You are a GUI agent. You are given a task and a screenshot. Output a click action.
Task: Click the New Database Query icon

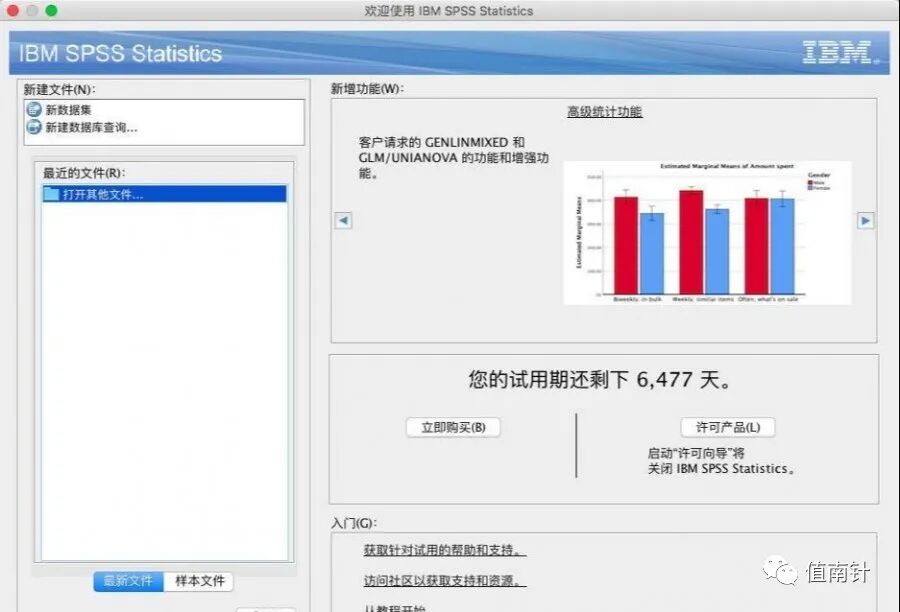(x=34, y=127)
